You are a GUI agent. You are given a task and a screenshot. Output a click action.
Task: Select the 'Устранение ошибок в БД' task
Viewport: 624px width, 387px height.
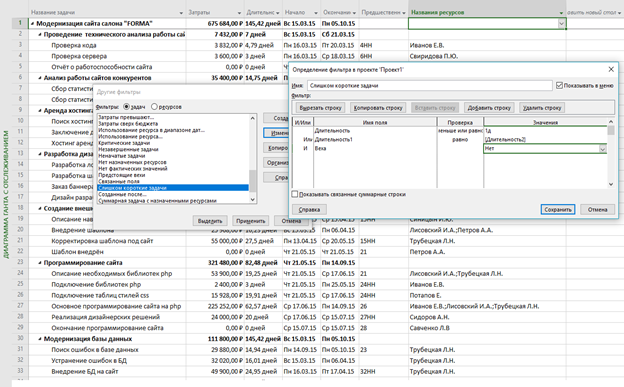pos(89,361)
